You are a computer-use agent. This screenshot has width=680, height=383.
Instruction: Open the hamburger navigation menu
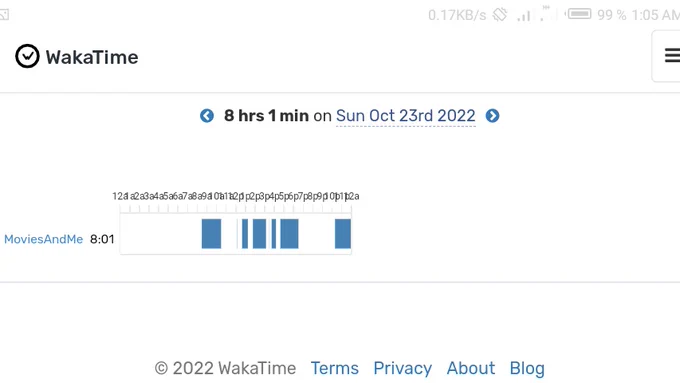(671, 56)
